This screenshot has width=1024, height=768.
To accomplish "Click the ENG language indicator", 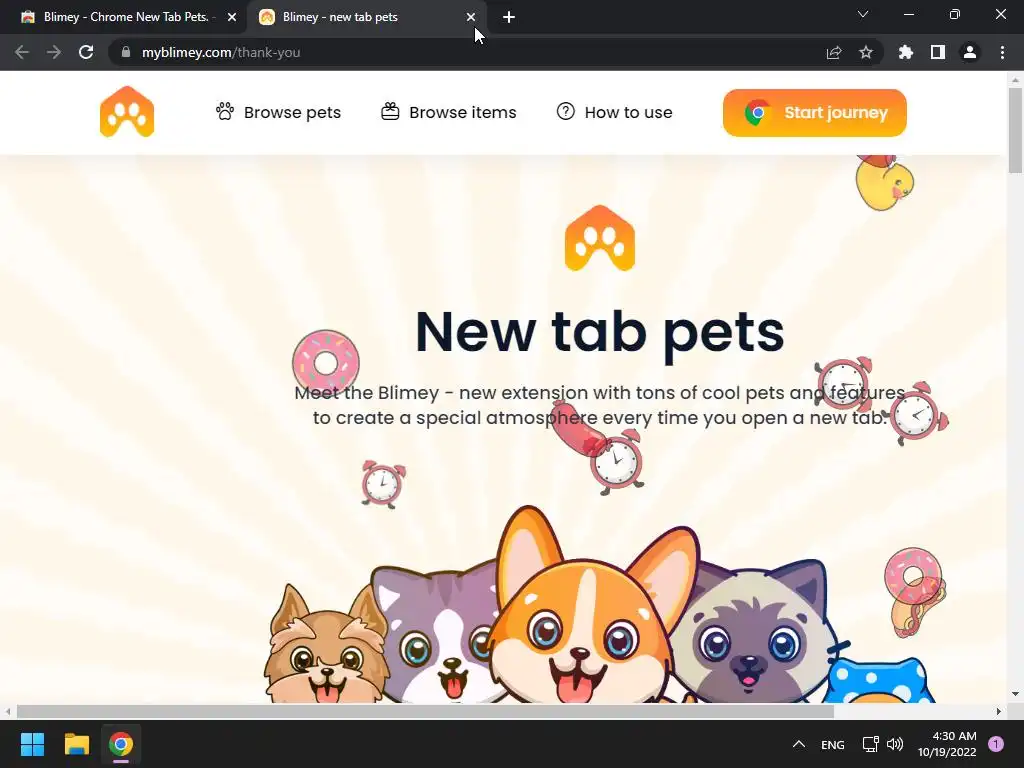I will 833,745.
